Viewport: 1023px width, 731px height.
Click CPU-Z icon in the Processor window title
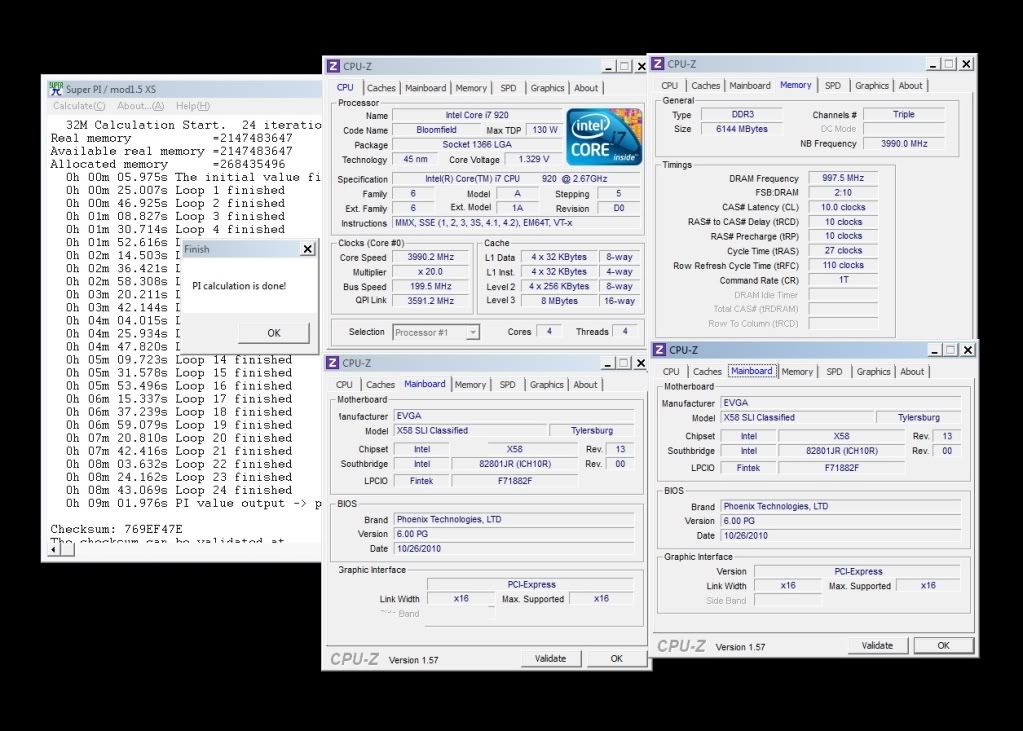[333, 66]
